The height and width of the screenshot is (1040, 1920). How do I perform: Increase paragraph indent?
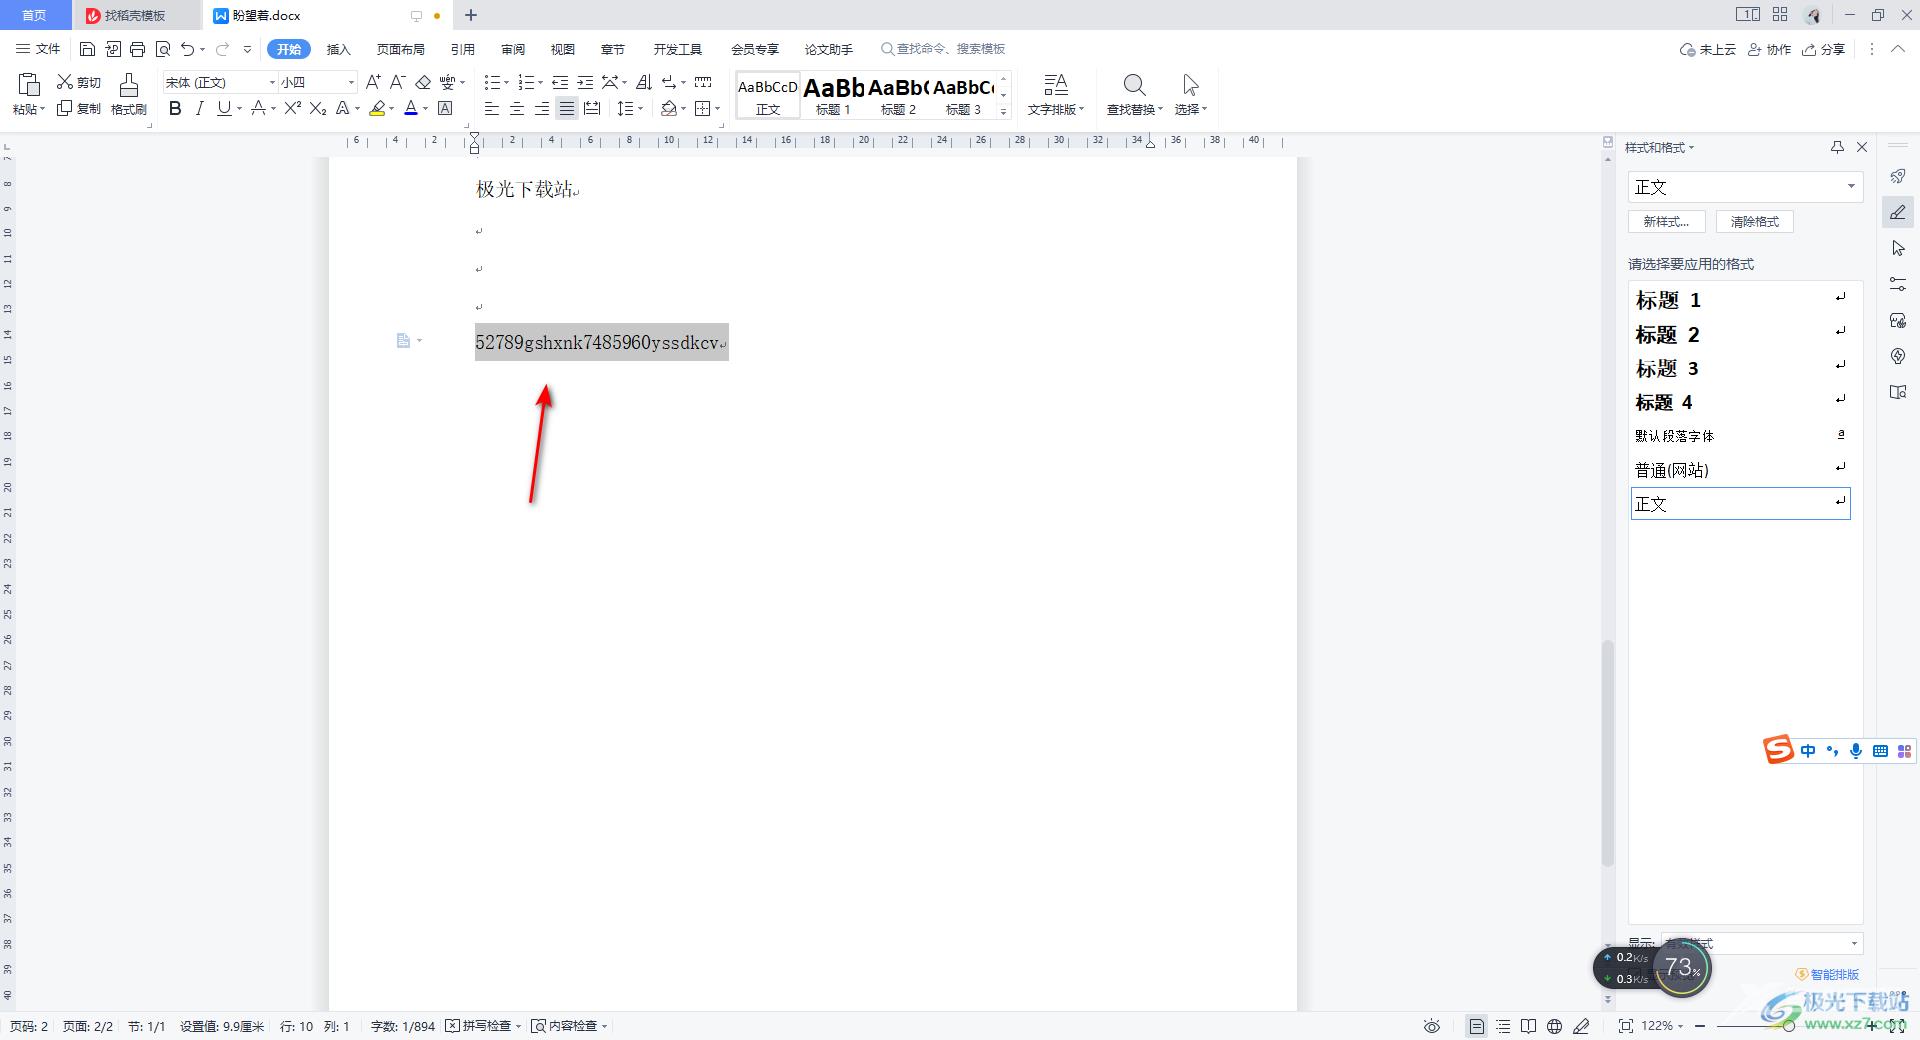(x=585, y=82)
